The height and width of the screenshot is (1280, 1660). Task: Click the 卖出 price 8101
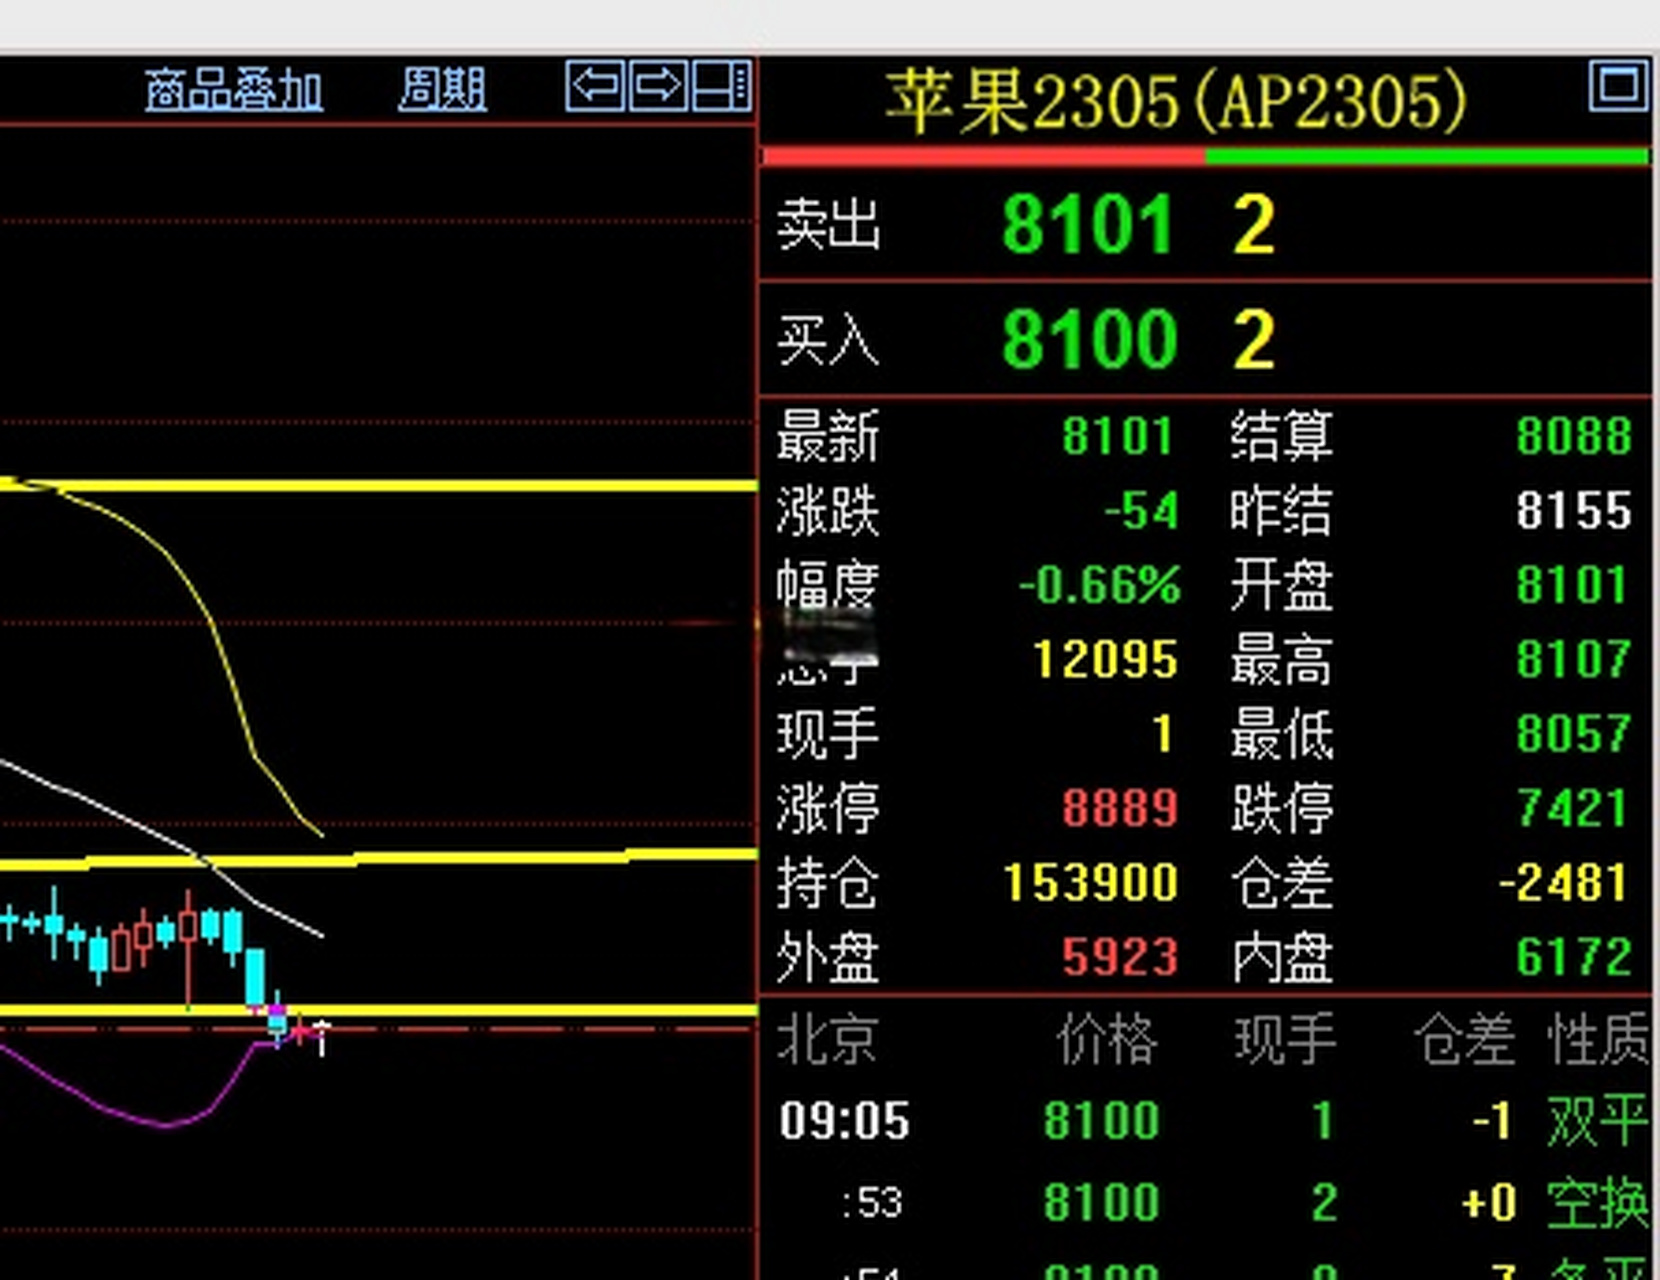(1089, 225)
